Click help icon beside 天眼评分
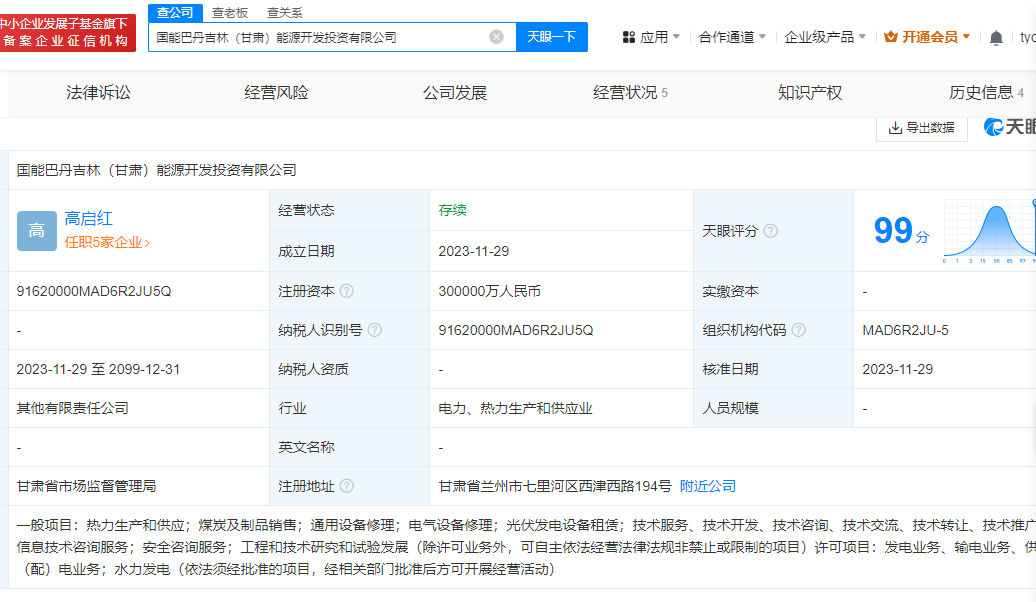The height and width of the screenshot is (602, 1036). point(770,231)
